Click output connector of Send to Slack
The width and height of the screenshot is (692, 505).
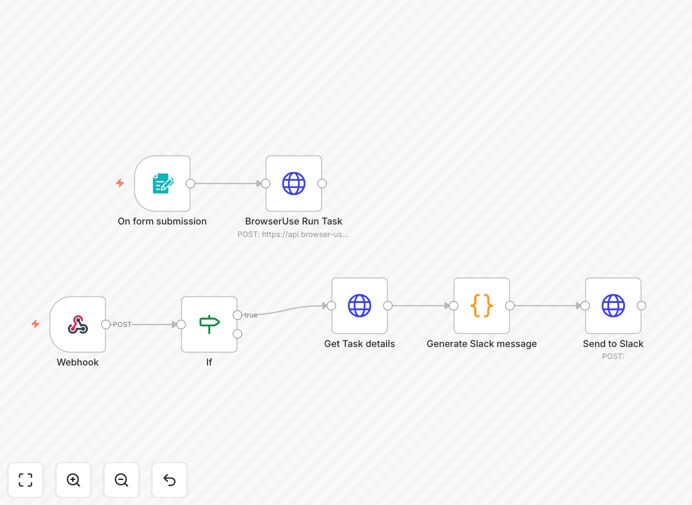click(641, 305)
